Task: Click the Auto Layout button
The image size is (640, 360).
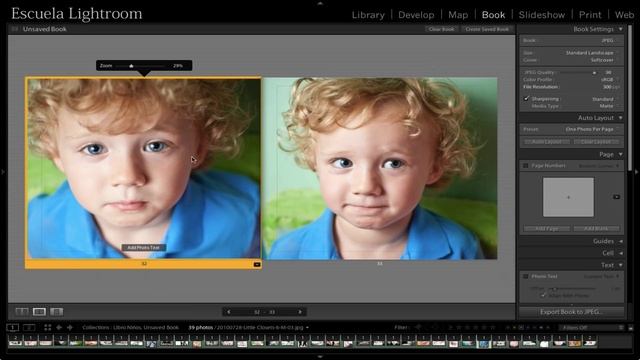Action: click(547, 142)
